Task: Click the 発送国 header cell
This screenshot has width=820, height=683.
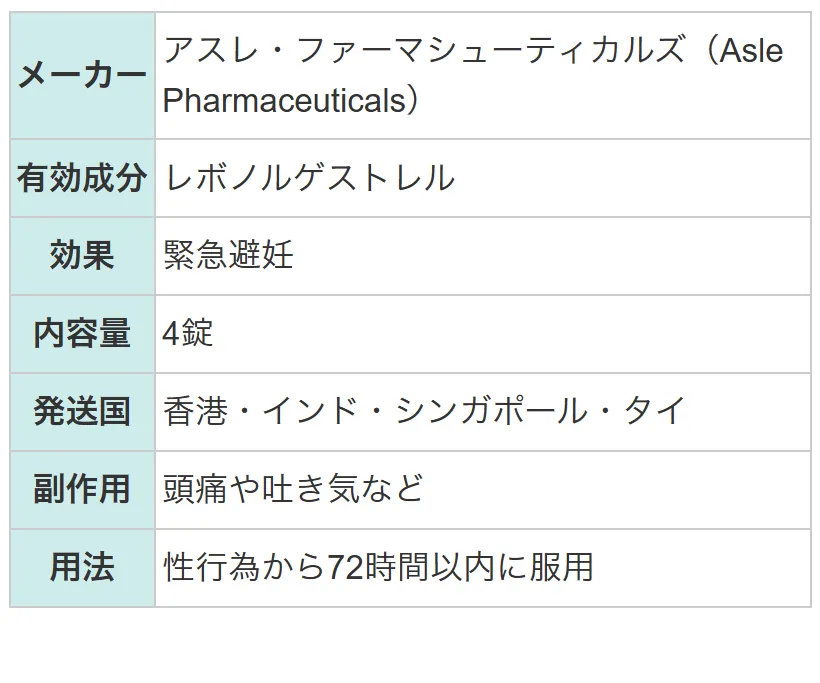Action: point(82,412)
